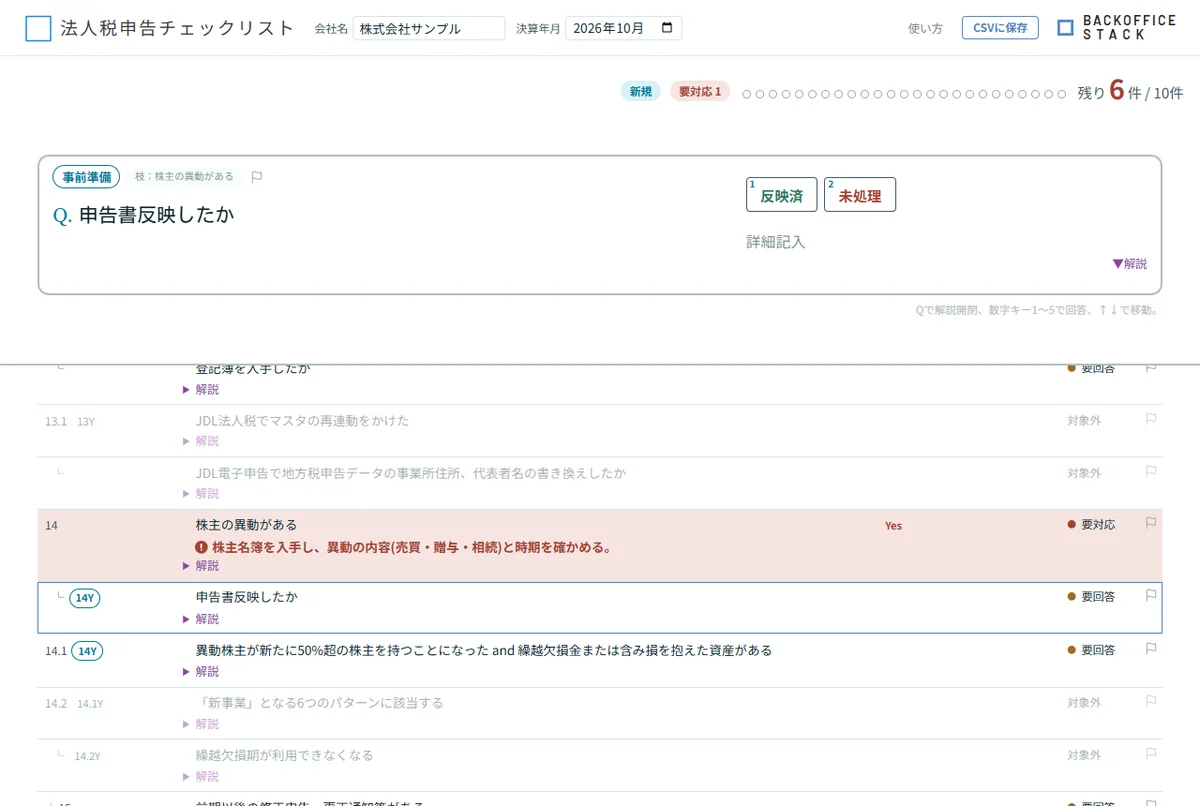Click the 枝：株主の異動がある branch label
Screen dimensions: 1200x806
(x=184, y=177)
